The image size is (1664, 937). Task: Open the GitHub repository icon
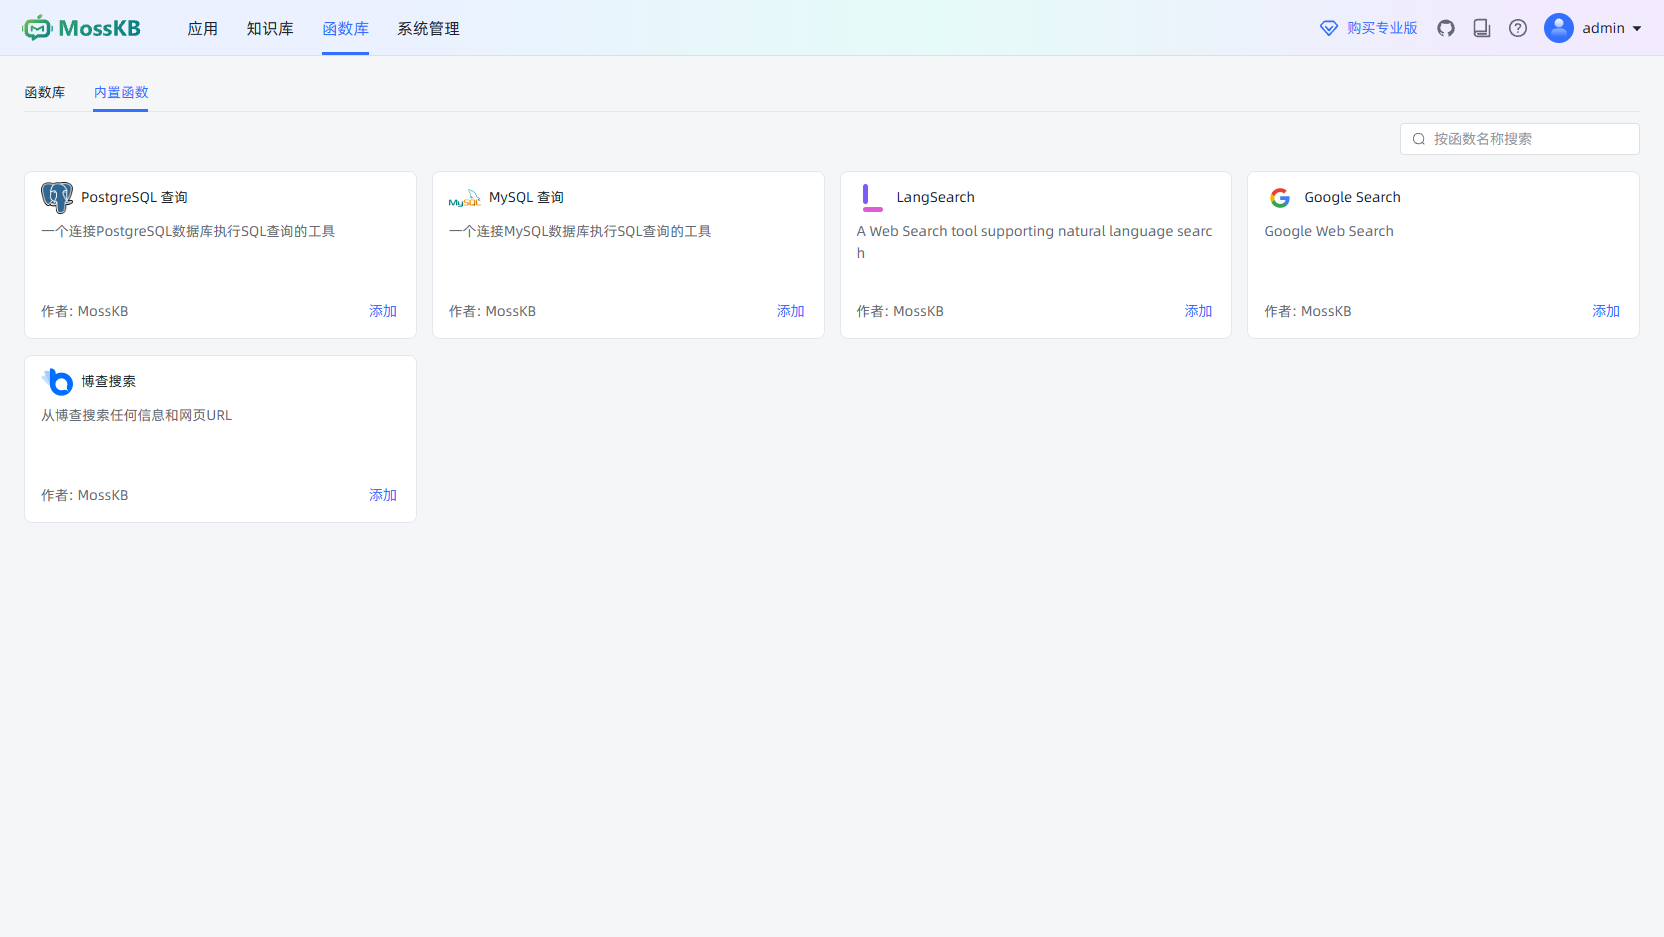click(1446, 28)
